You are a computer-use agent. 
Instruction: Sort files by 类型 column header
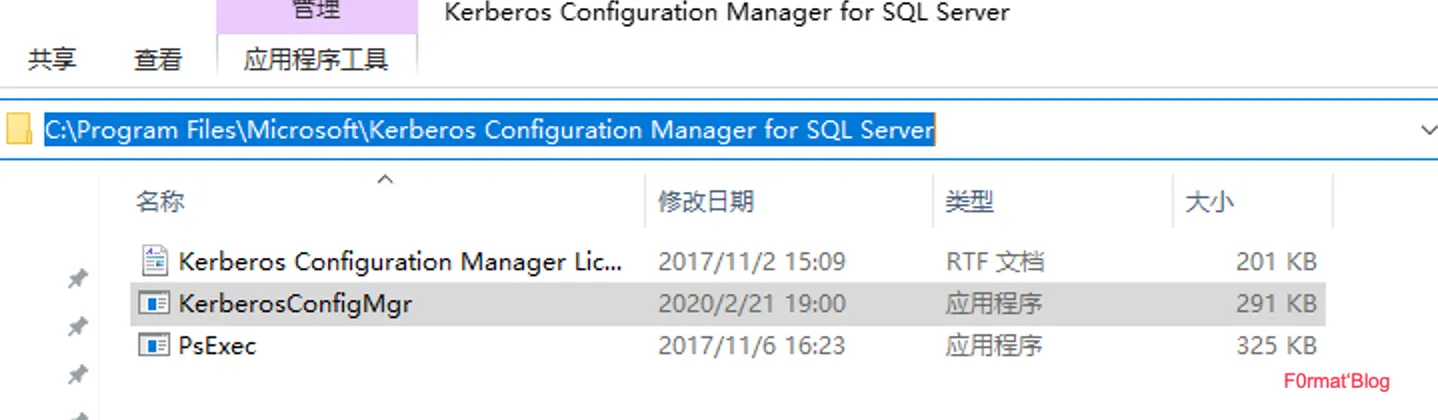point(969,202)
